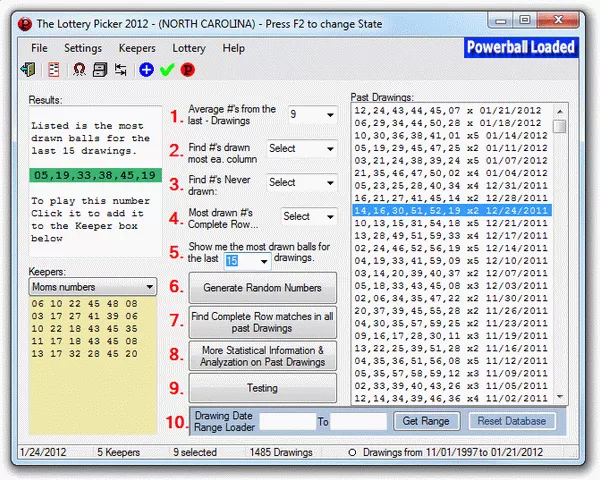Click the red list sheet toolbar icon
The image size is (600, 480).
tap(54, 69)
